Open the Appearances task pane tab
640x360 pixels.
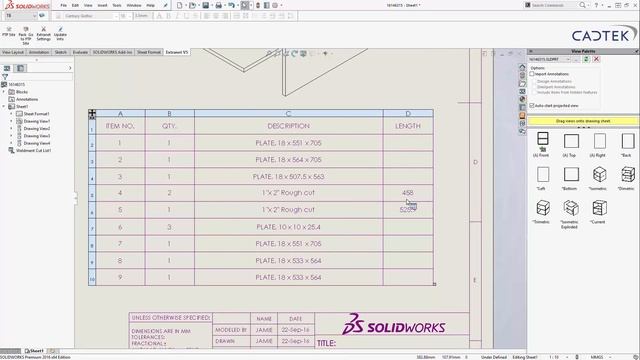click(522, 99)
